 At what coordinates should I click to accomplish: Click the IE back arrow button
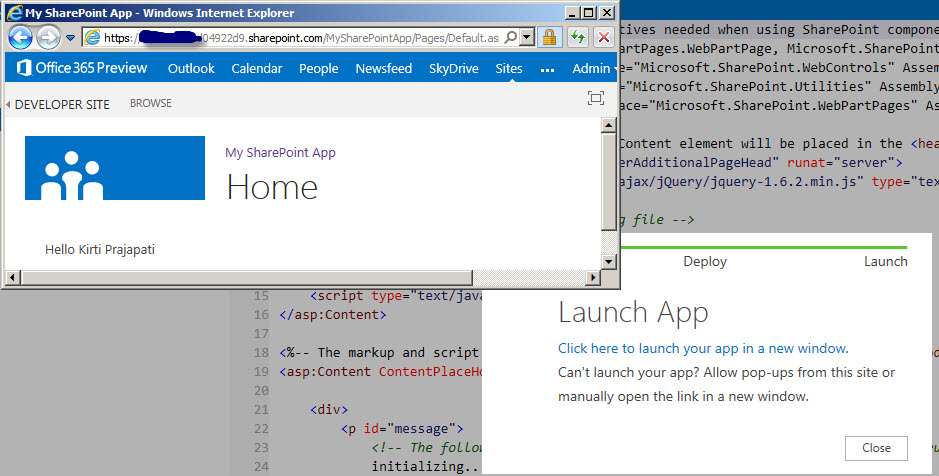[x=20, y=38]
